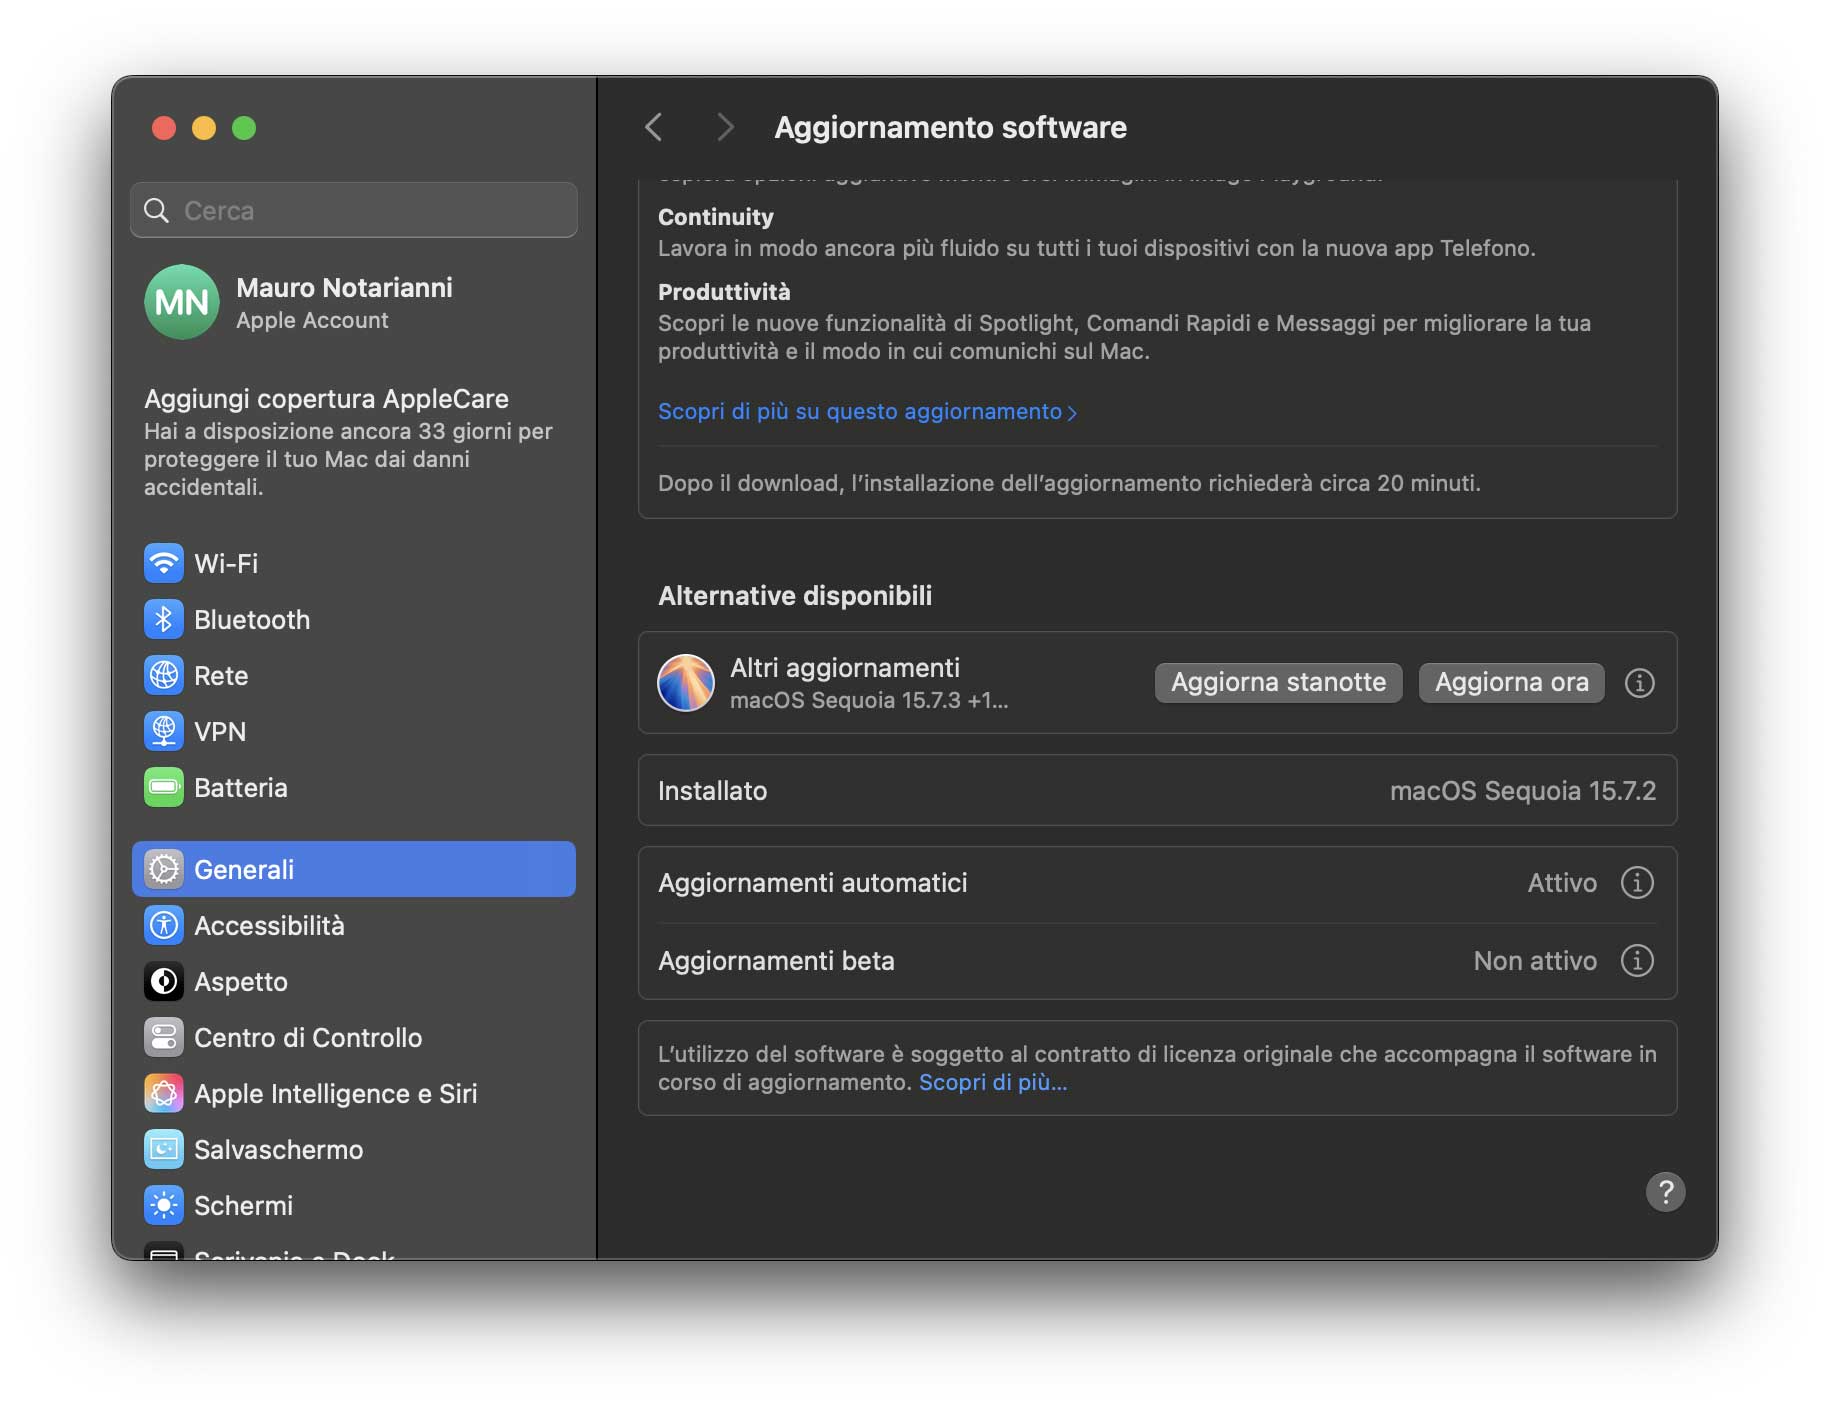The width and height of the screenshot is (1830, 1408).
Task: Select the Bluetooth sidebar icon
Action: (x=164, y=619)
